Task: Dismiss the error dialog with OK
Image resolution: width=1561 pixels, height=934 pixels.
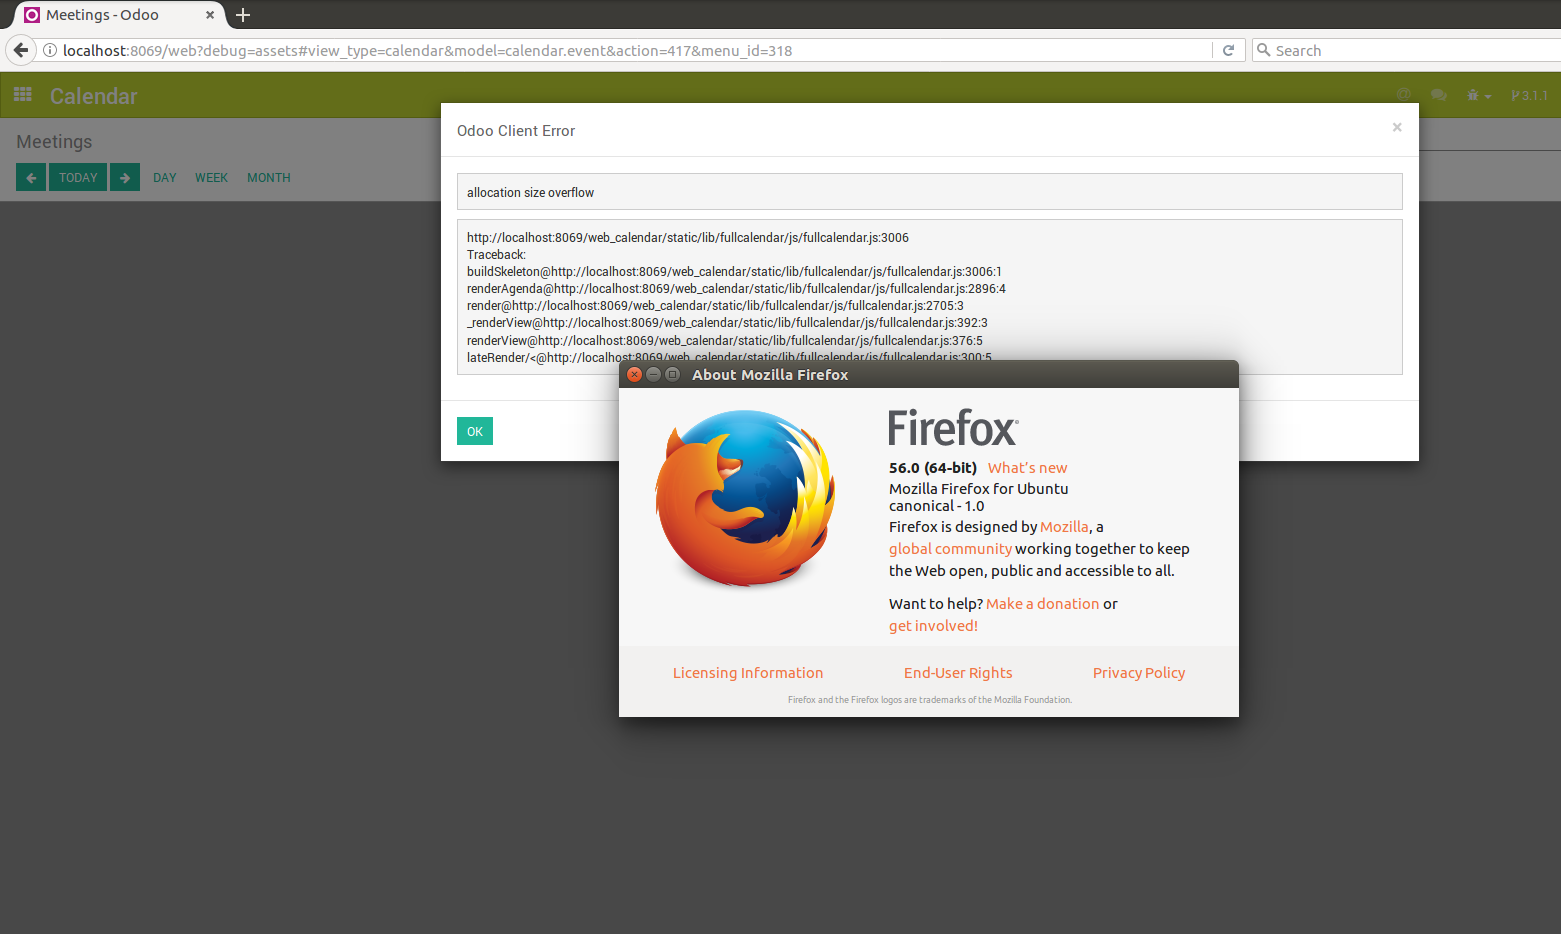Action: pyautogui.click(x=474, y=430)
